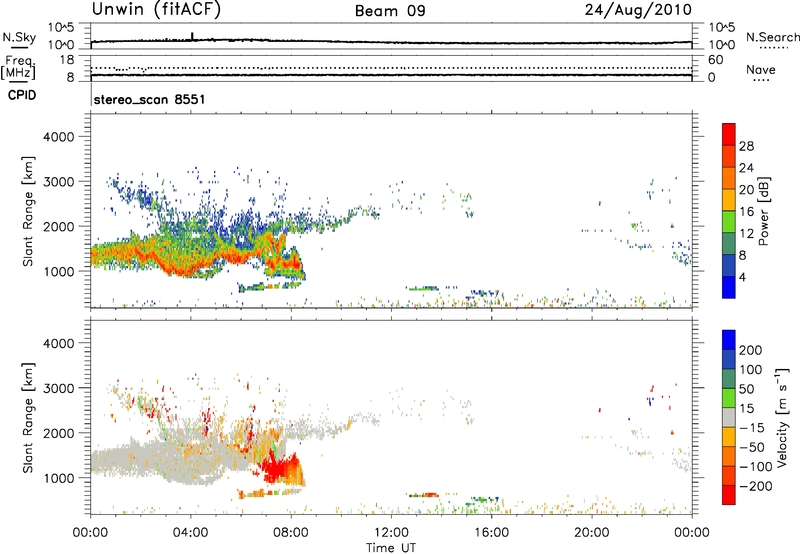
Task: Click the gray swatch of the Velocity colorbar
Action: click(729, 417)
